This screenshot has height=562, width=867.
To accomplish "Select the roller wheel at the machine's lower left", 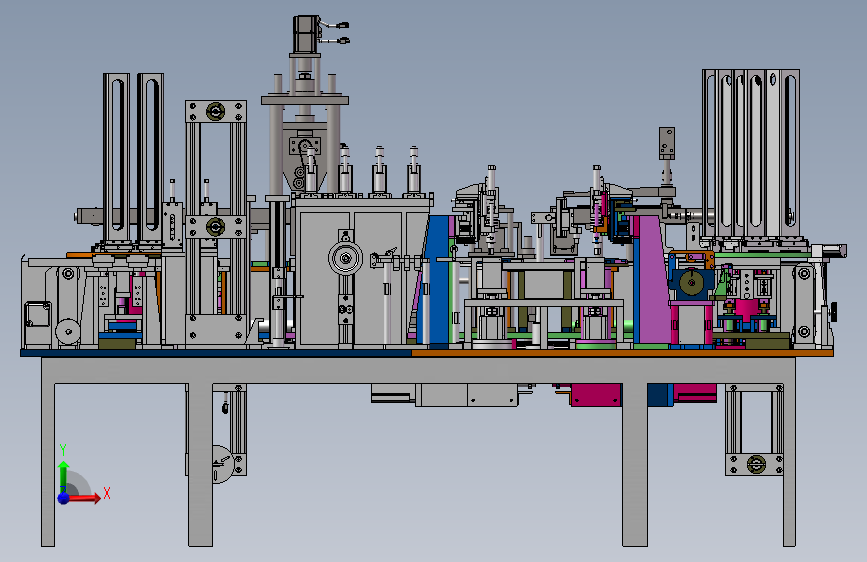I will [68, 332].
